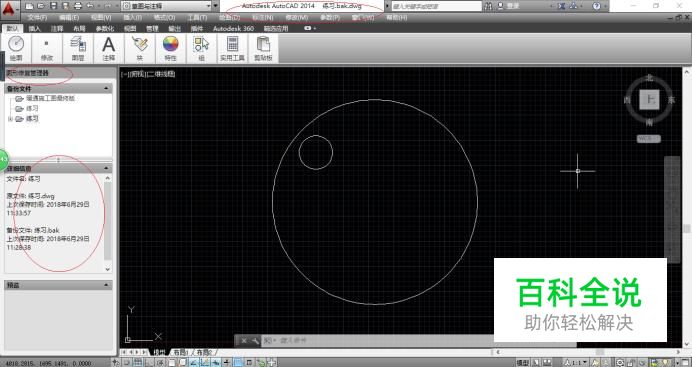Click ViewCube 东 (East) compass label

(671, 100)
